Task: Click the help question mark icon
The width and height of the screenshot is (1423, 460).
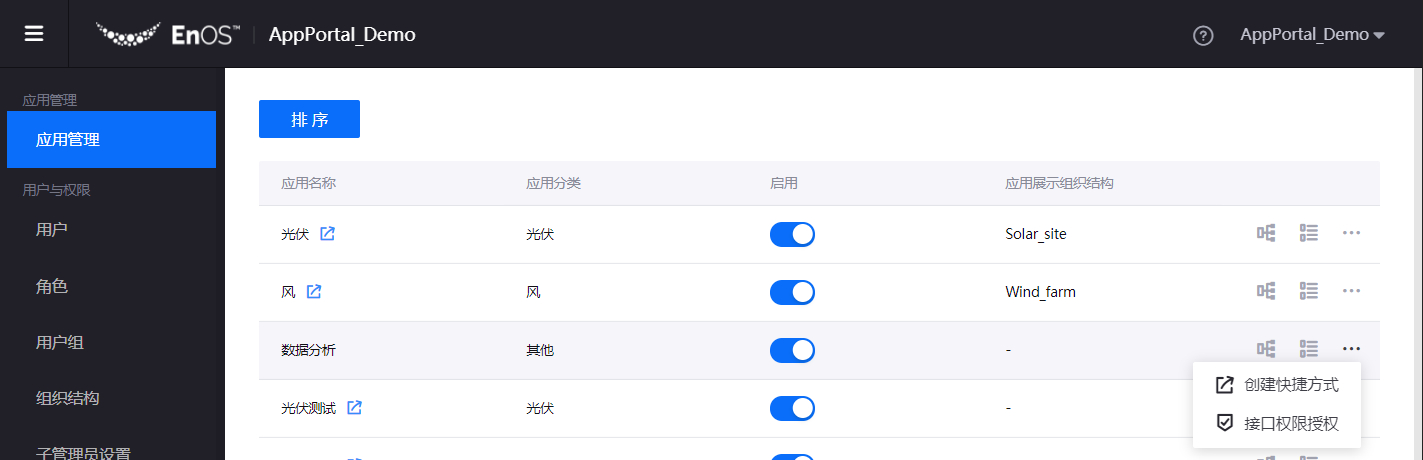Action: [1203, 35]
